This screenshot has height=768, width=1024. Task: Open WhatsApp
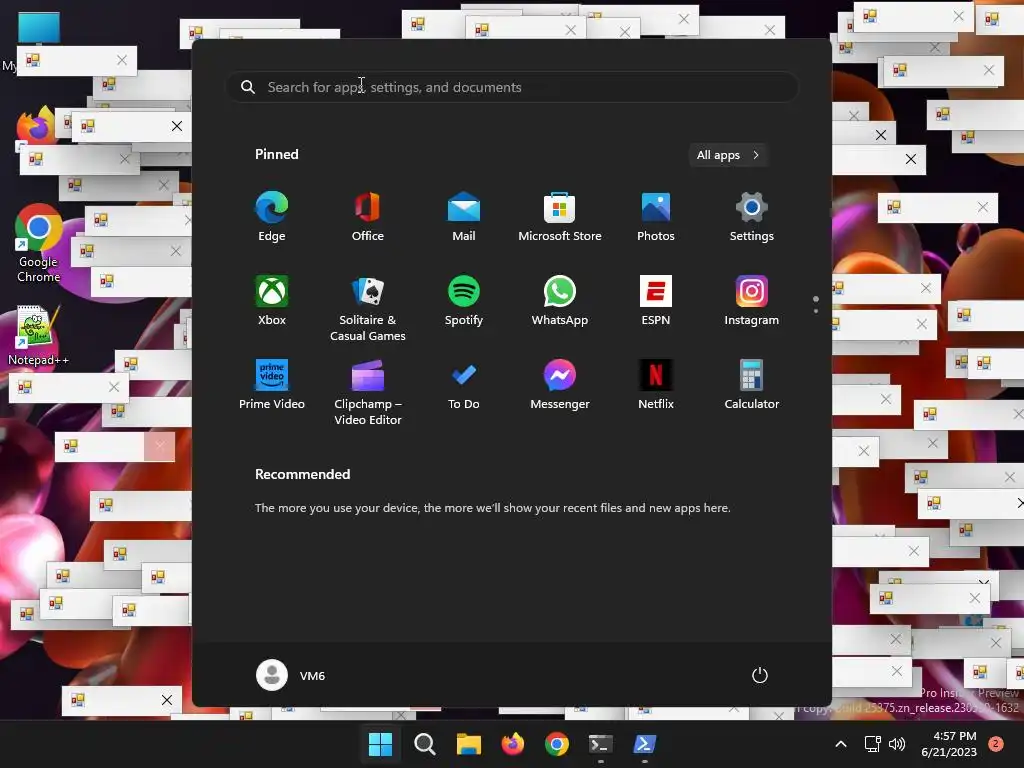(560, 300)
